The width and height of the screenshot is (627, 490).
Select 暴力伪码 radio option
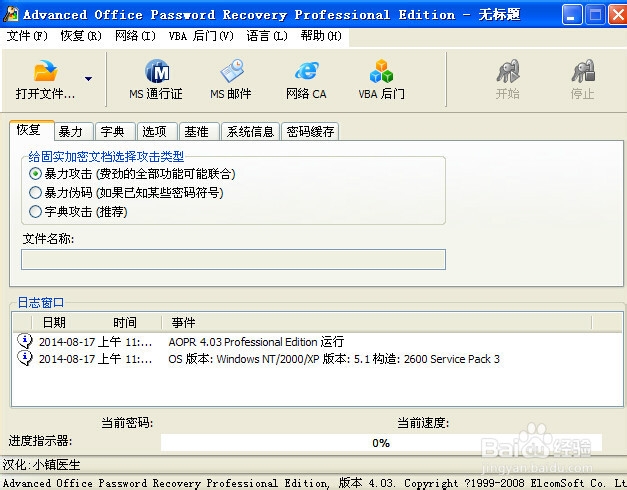tap(35, 192)
